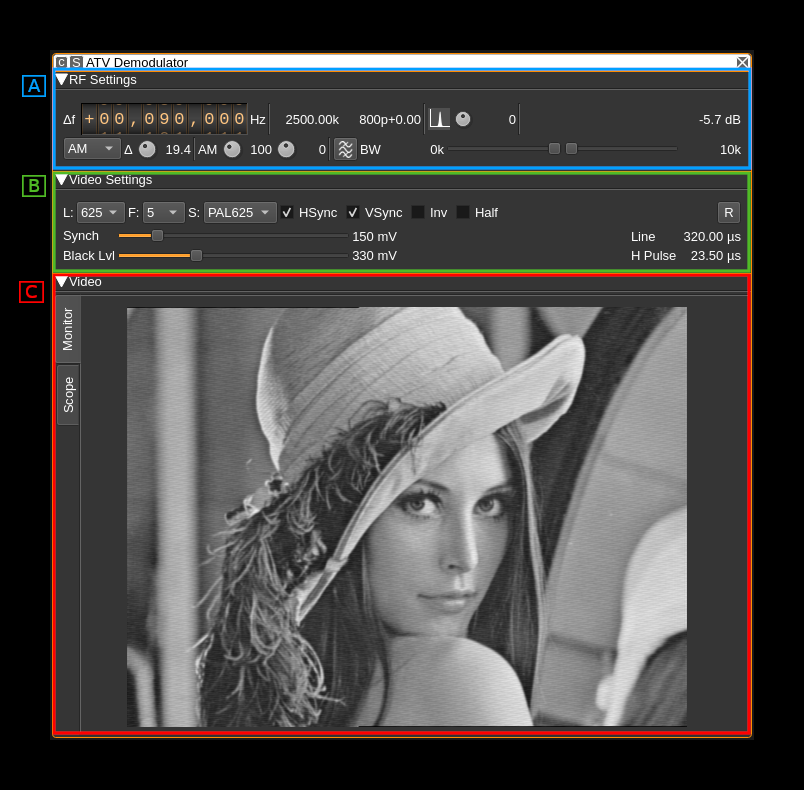The image size is (804, 790).
Task: Collapse the Video Settings section
Action: point(62,179)
